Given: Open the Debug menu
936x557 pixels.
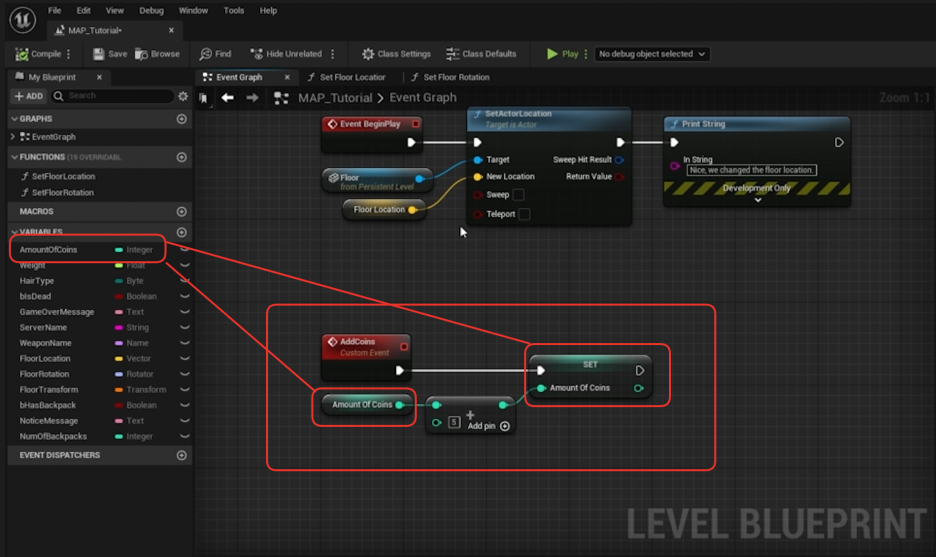Looking at the screenshot, I should tap(151, 10).
